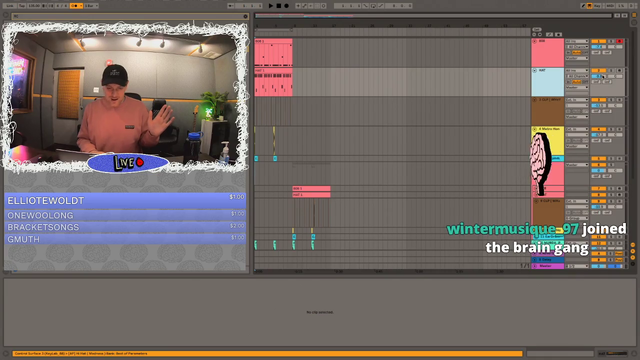The width and height of the screenshot is (640, 360).
Task: Select the B Delay return track
Action: 548,260
